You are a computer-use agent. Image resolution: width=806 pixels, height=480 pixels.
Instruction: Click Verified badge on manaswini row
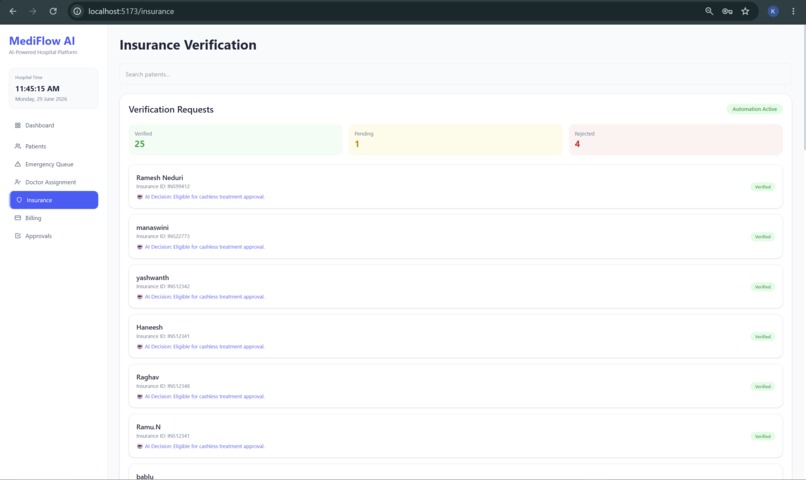(x=763, y=237)
